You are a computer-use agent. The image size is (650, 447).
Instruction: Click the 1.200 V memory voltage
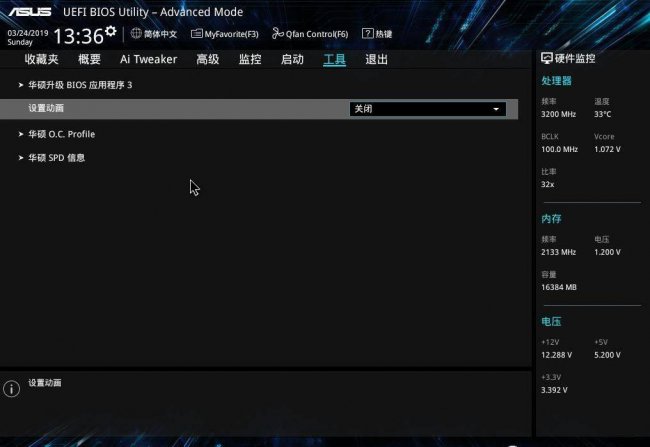[x=607, y=252]
